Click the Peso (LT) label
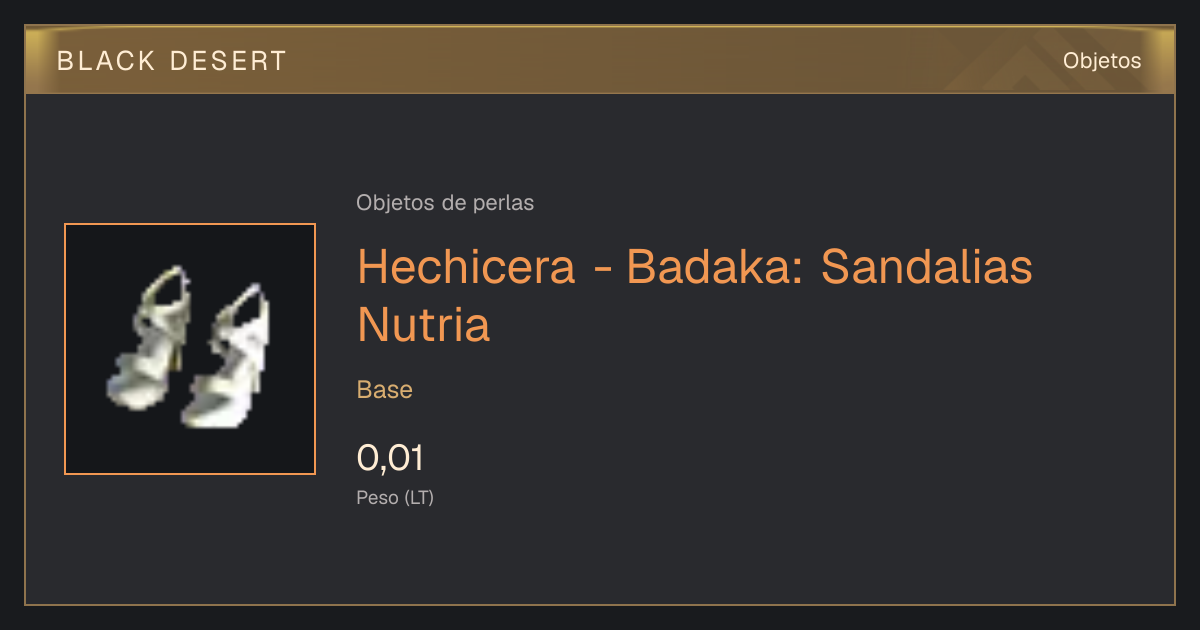The width and height of the screenshot is (1200, 630). [x=395, y=498]
